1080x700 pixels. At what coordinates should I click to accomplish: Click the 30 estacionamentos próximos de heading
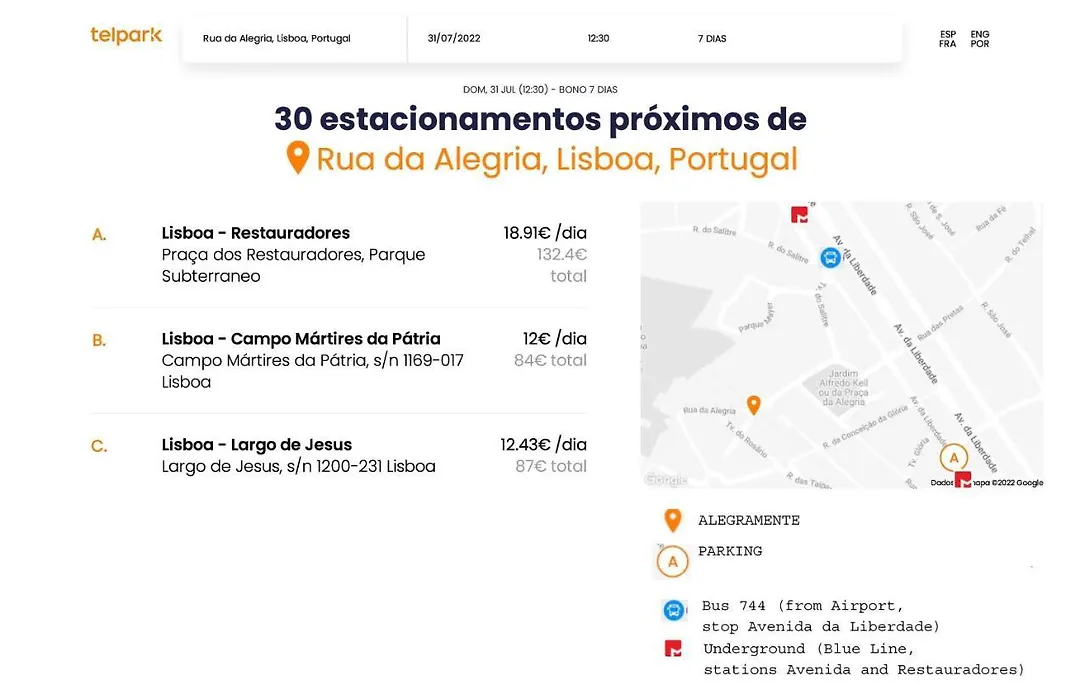tap(540, 119)
